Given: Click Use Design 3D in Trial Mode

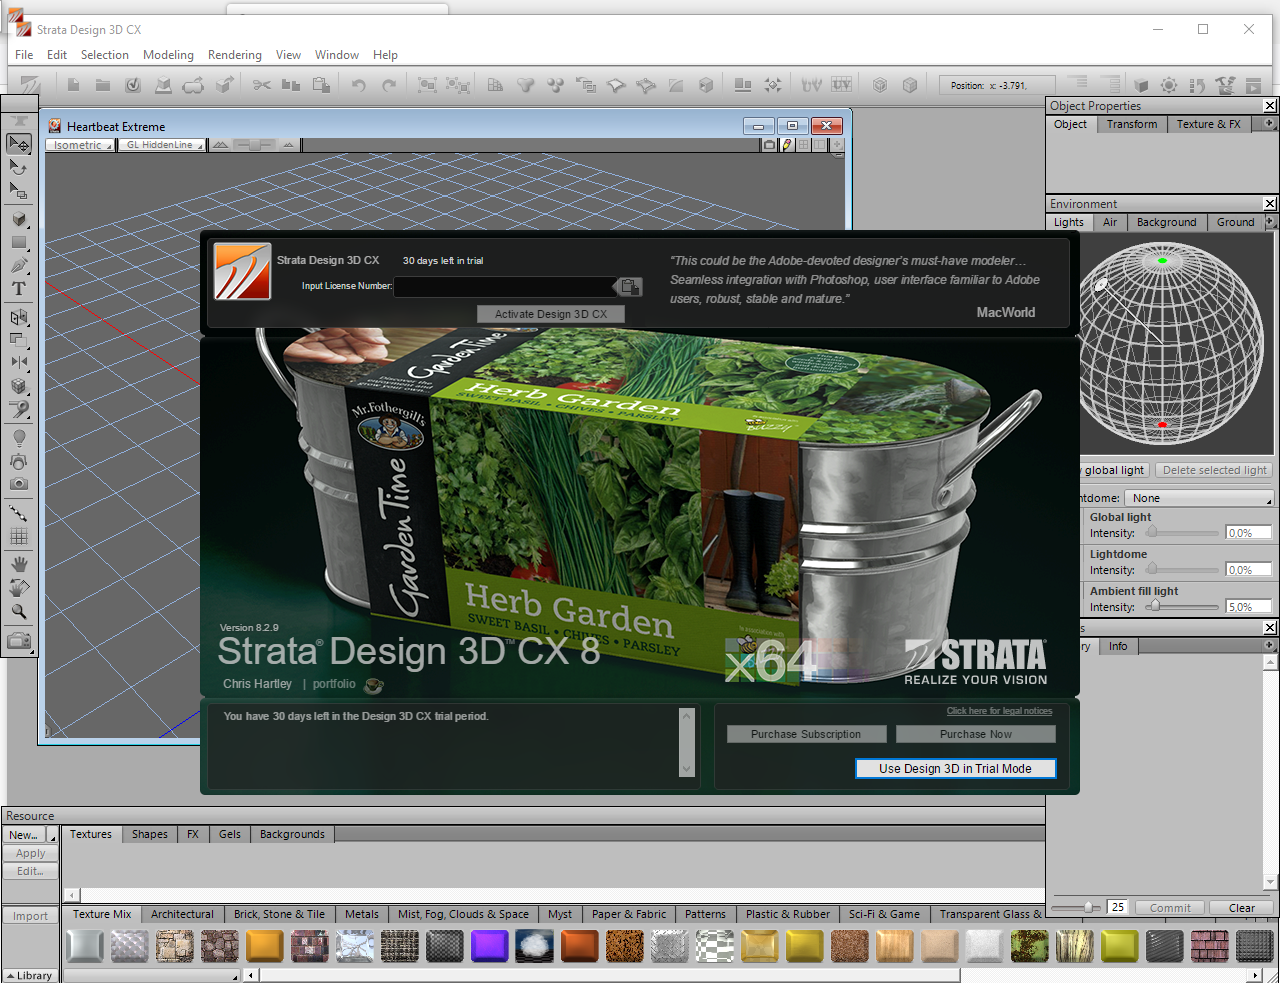Looking at the screenshot, I should coord(955,768).
